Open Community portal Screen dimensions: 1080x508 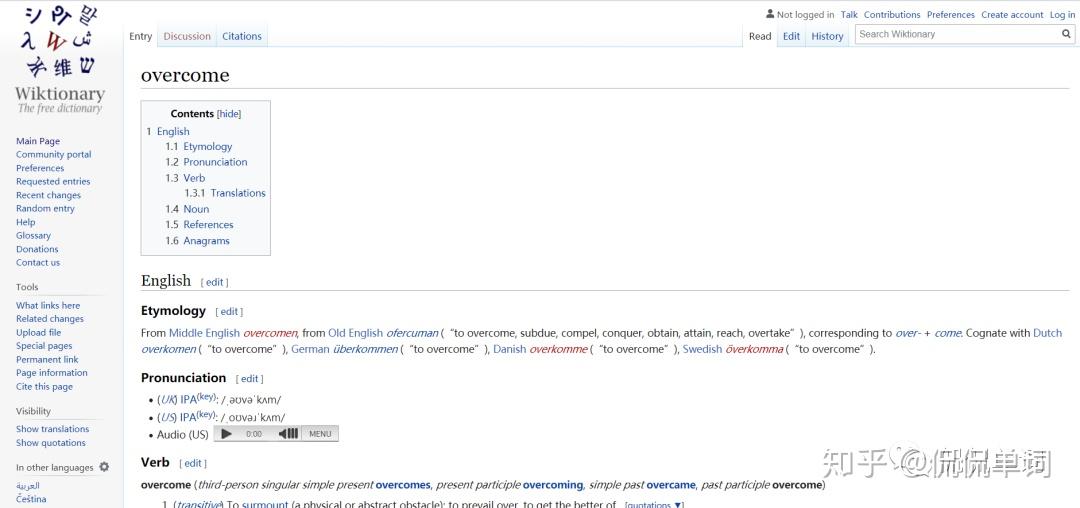coord(54,154)
